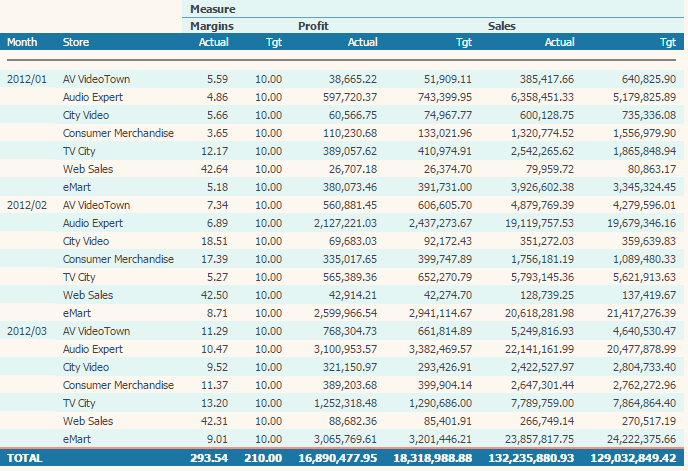Select the 2012/02 month row label

pyautogui.click(x=27, y=204)
